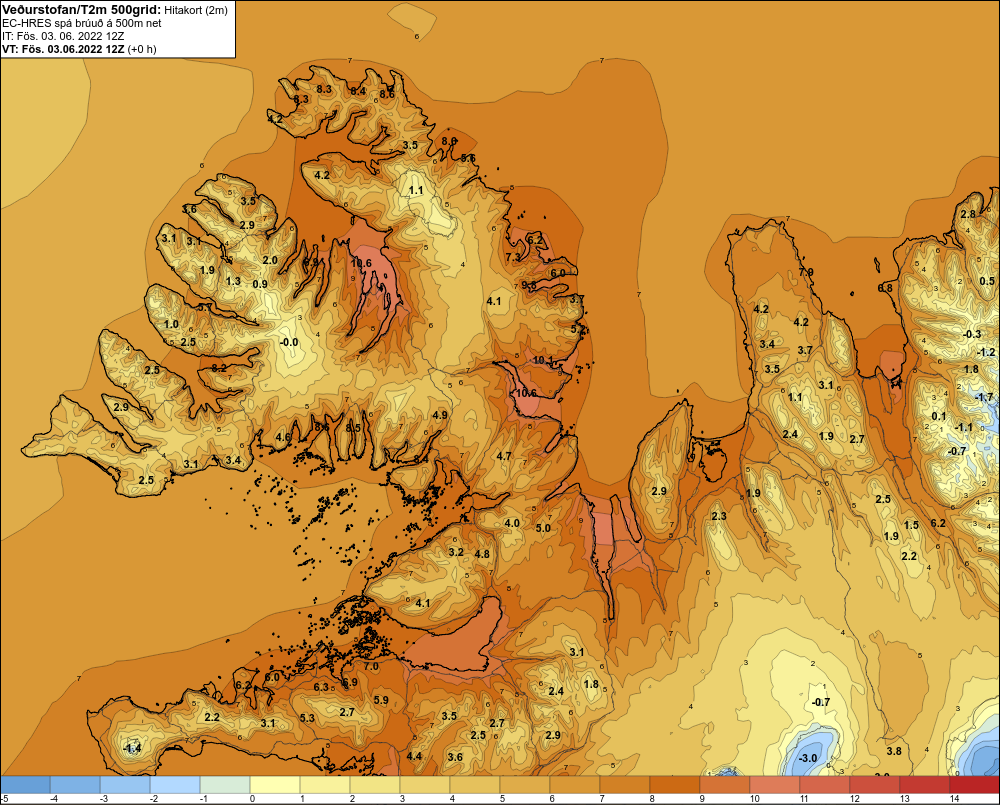
Task: Click the '(+0 h)' forecast offset text
Action: point(142,49)
